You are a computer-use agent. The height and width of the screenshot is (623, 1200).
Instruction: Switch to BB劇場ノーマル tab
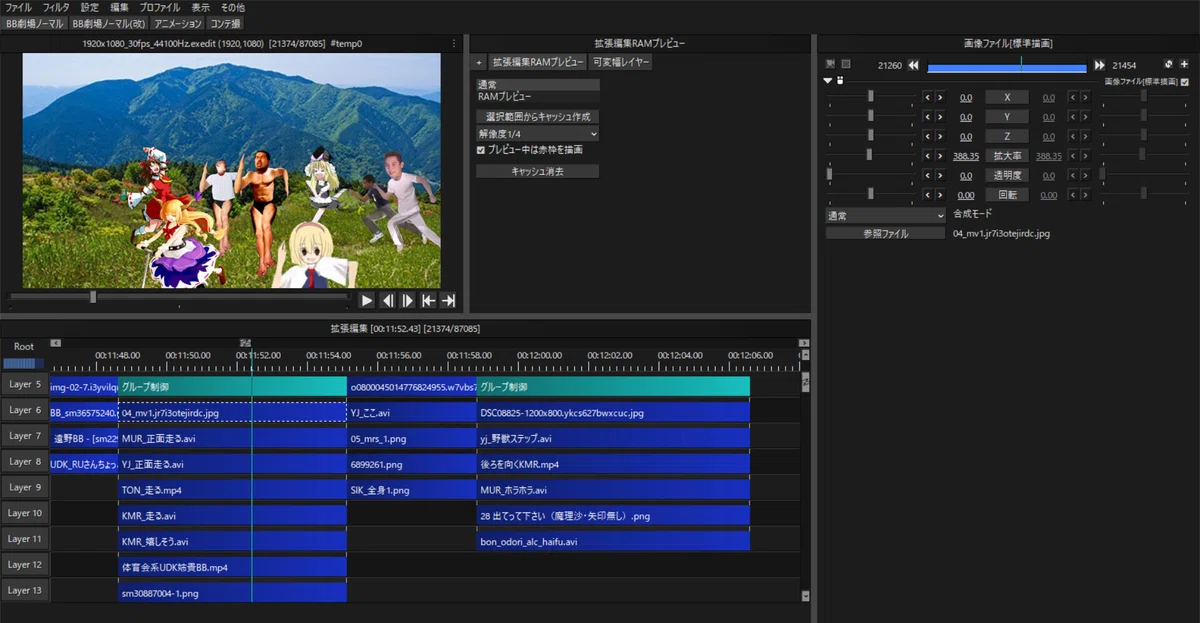tap(34, 23)
